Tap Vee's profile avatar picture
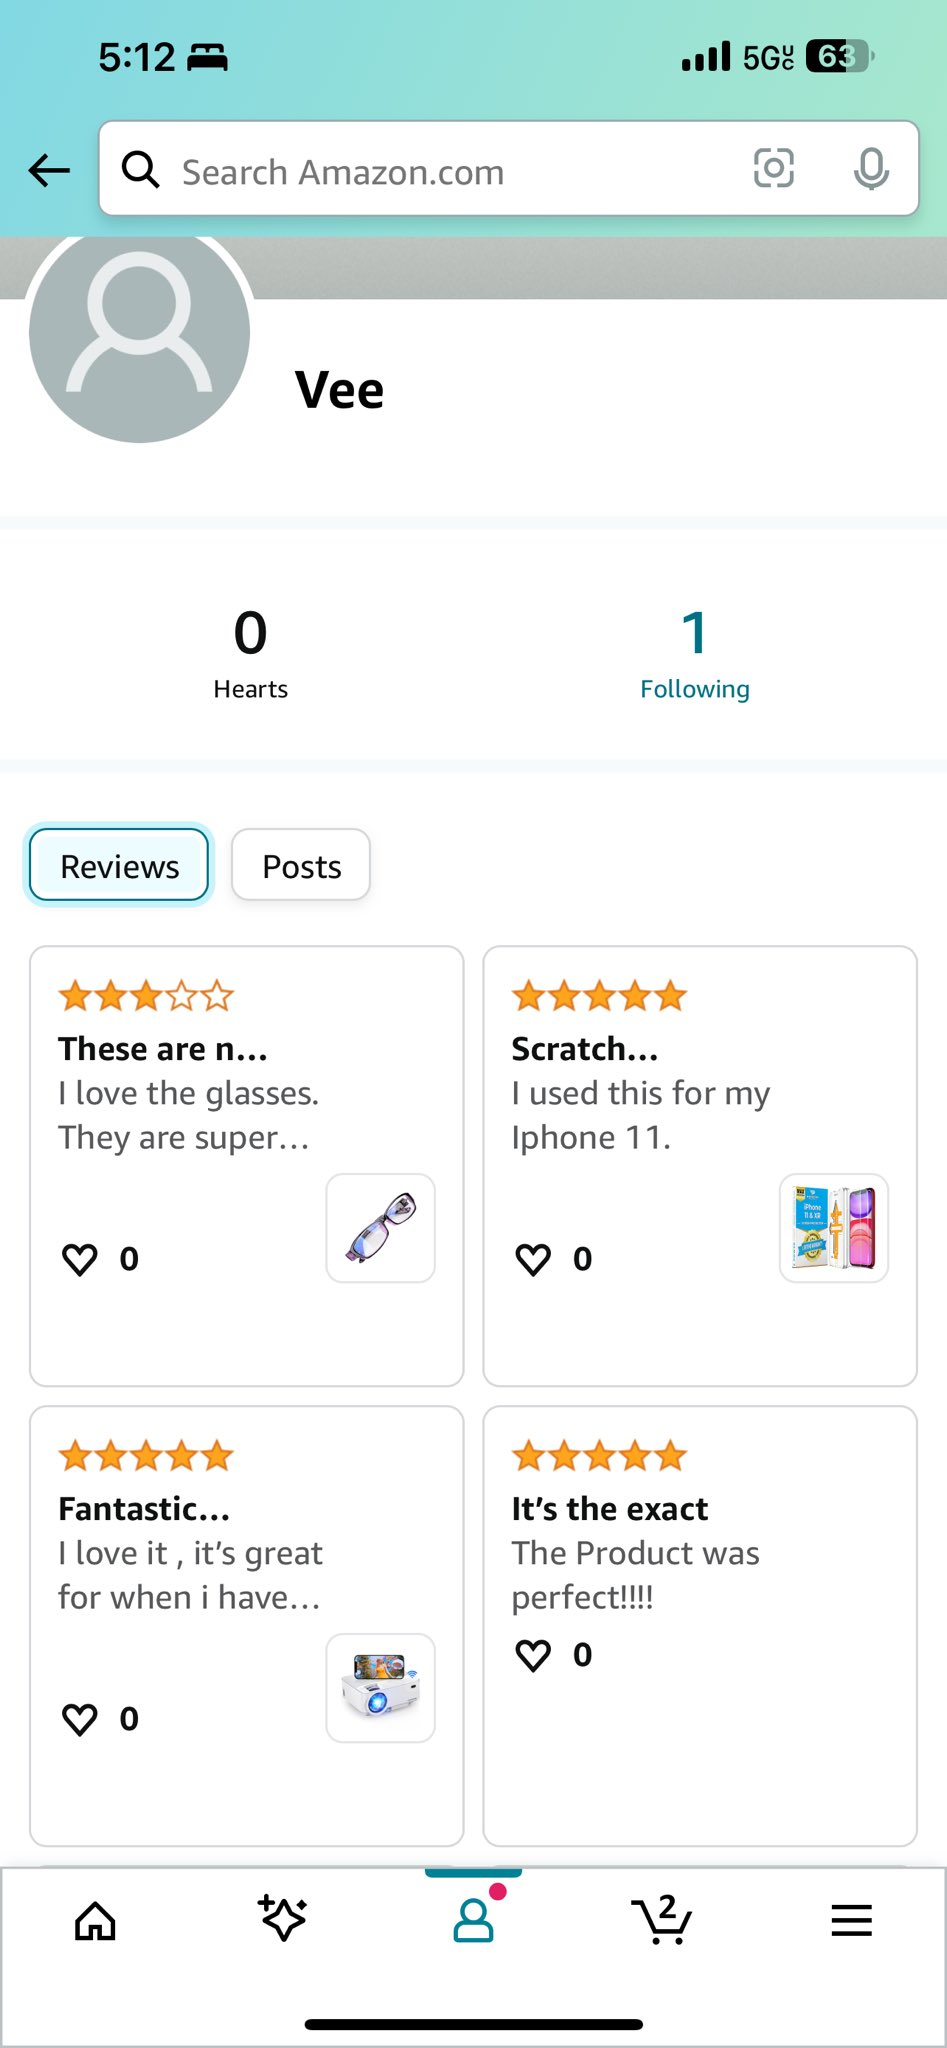 pyautogui.click(x=139, y=334)
